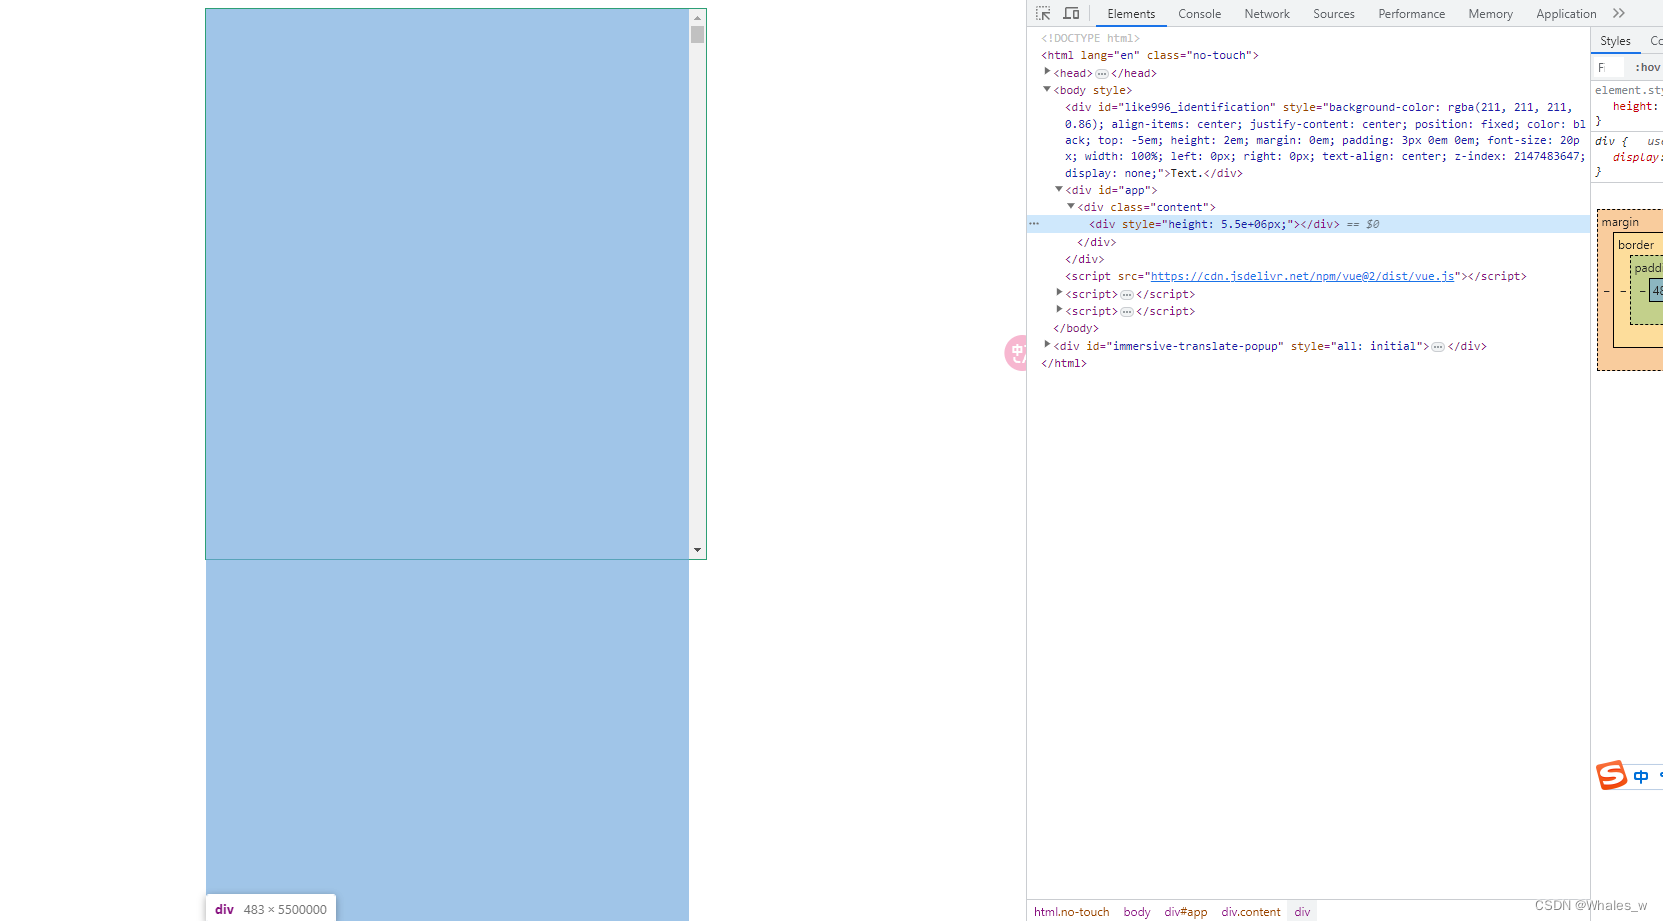Click the display property in div rule
Screen dimensions: 1663x921
point(1636,157)
